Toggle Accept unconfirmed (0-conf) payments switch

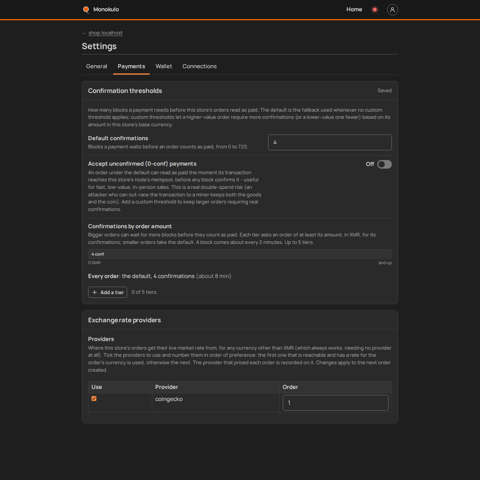pyautogui.click(x=384, y=164)
